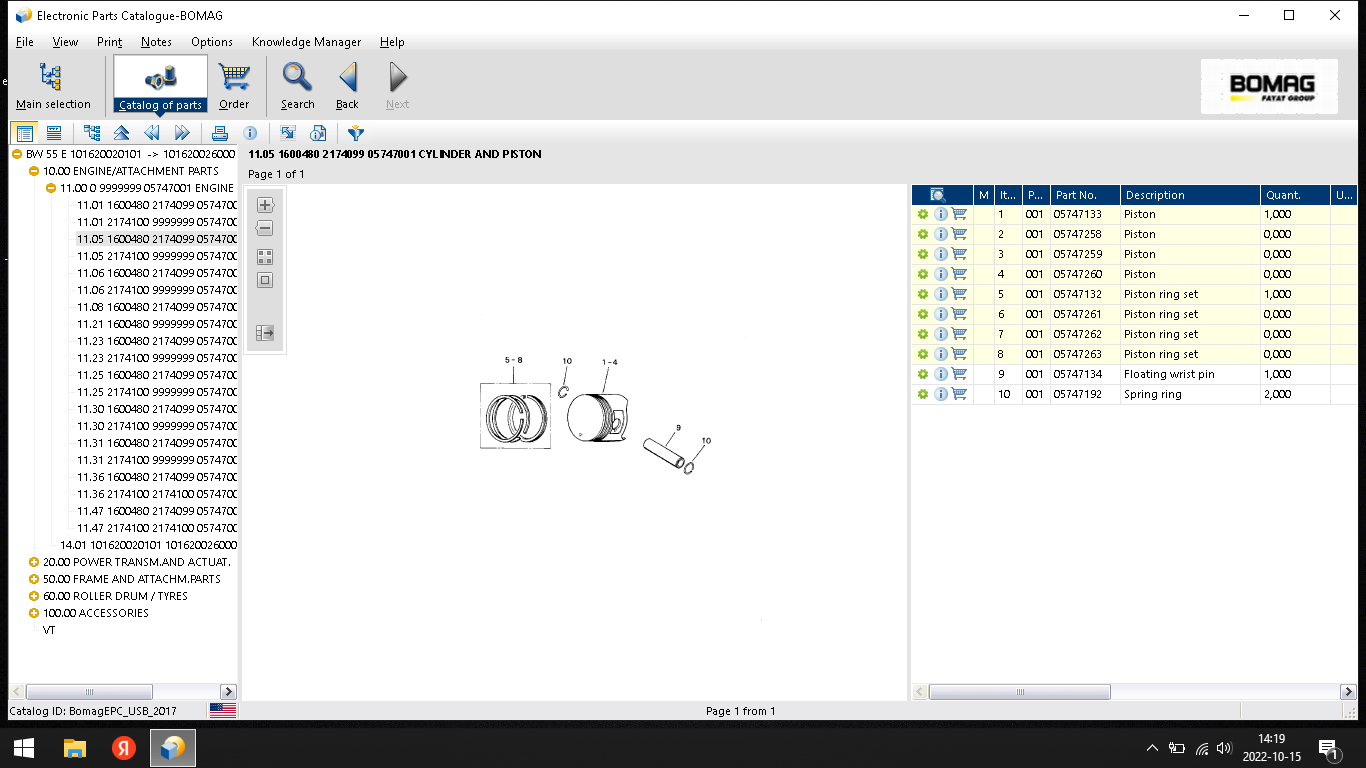Image resolution: width=1366 pixels, height=768 pixels.
Task: Click the double up-arrow toolbar icon
Action: [121, 133]
